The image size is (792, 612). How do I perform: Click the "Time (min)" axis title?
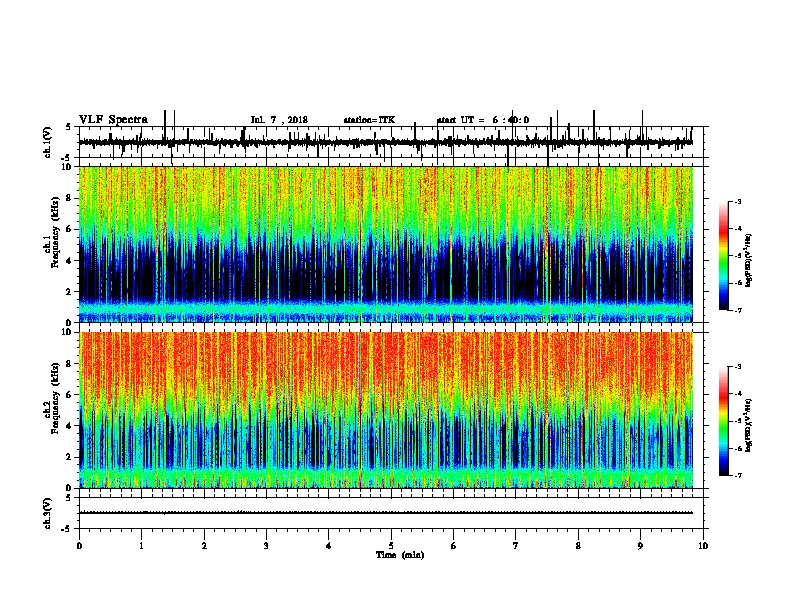[x=400, y=555]
